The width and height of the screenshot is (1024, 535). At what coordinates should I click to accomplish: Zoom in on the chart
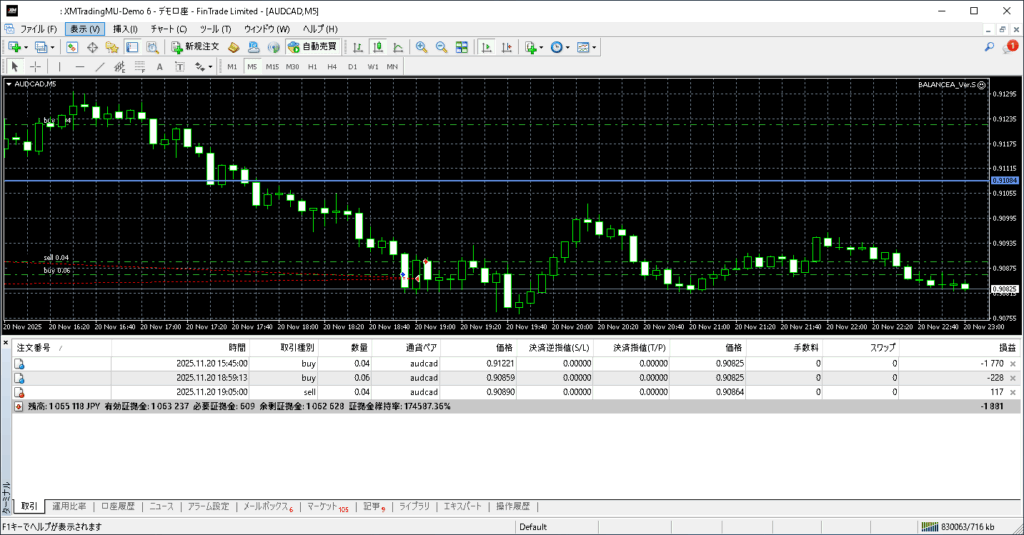(421, 47)
